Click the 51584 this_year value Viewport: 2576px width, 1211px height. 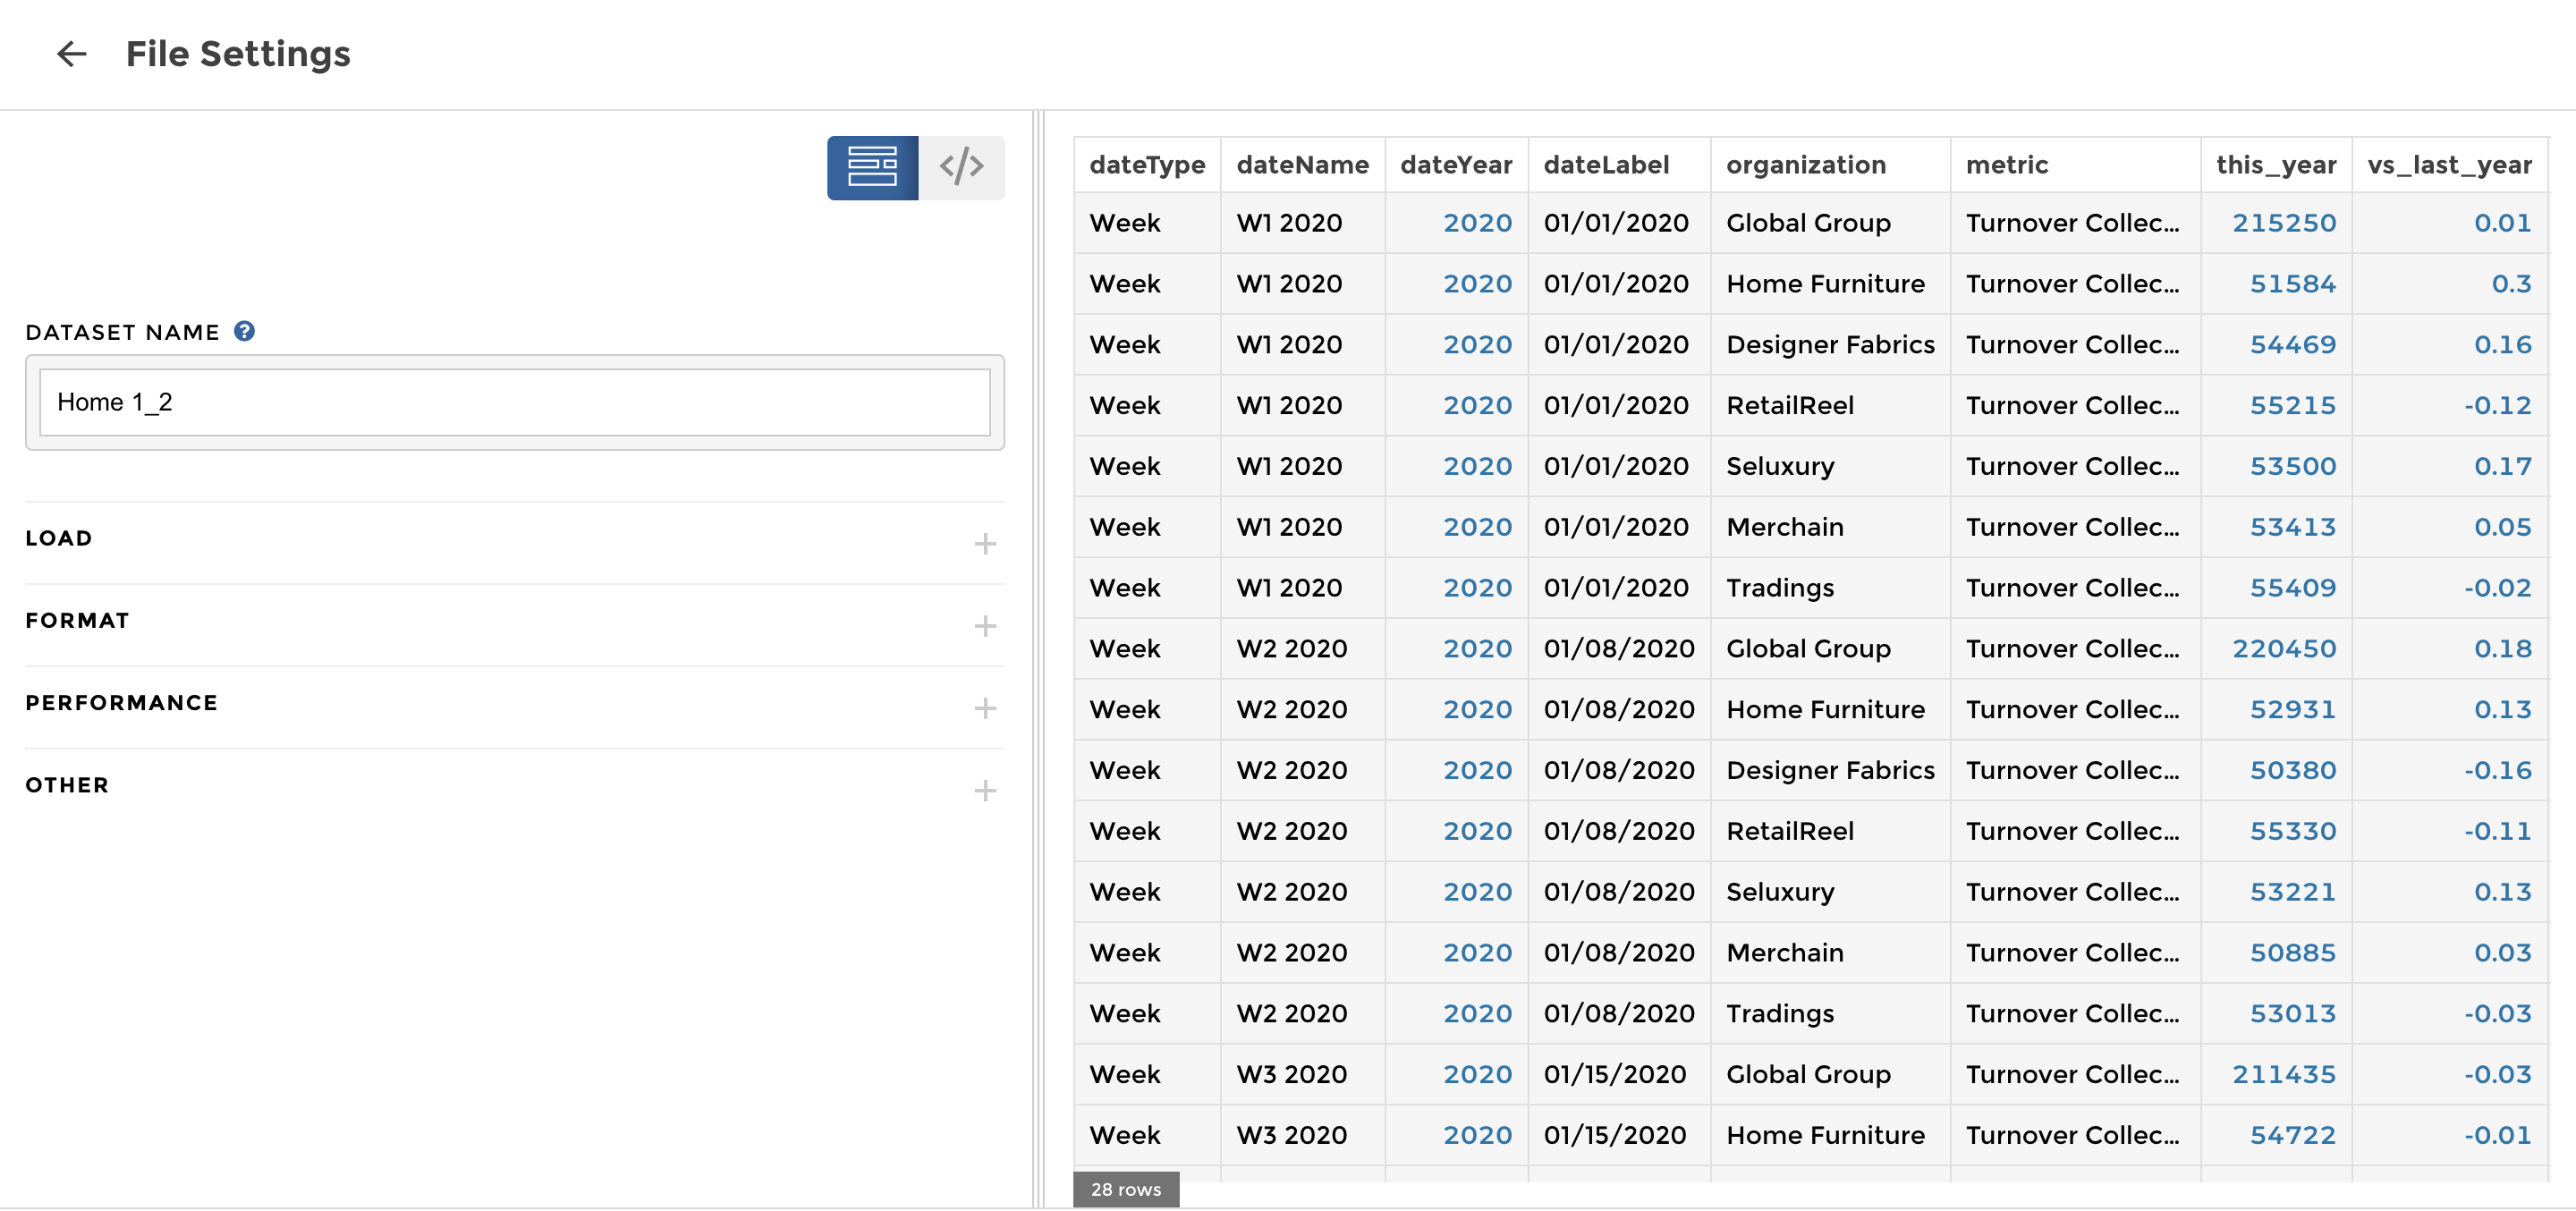coord(2293,284)
